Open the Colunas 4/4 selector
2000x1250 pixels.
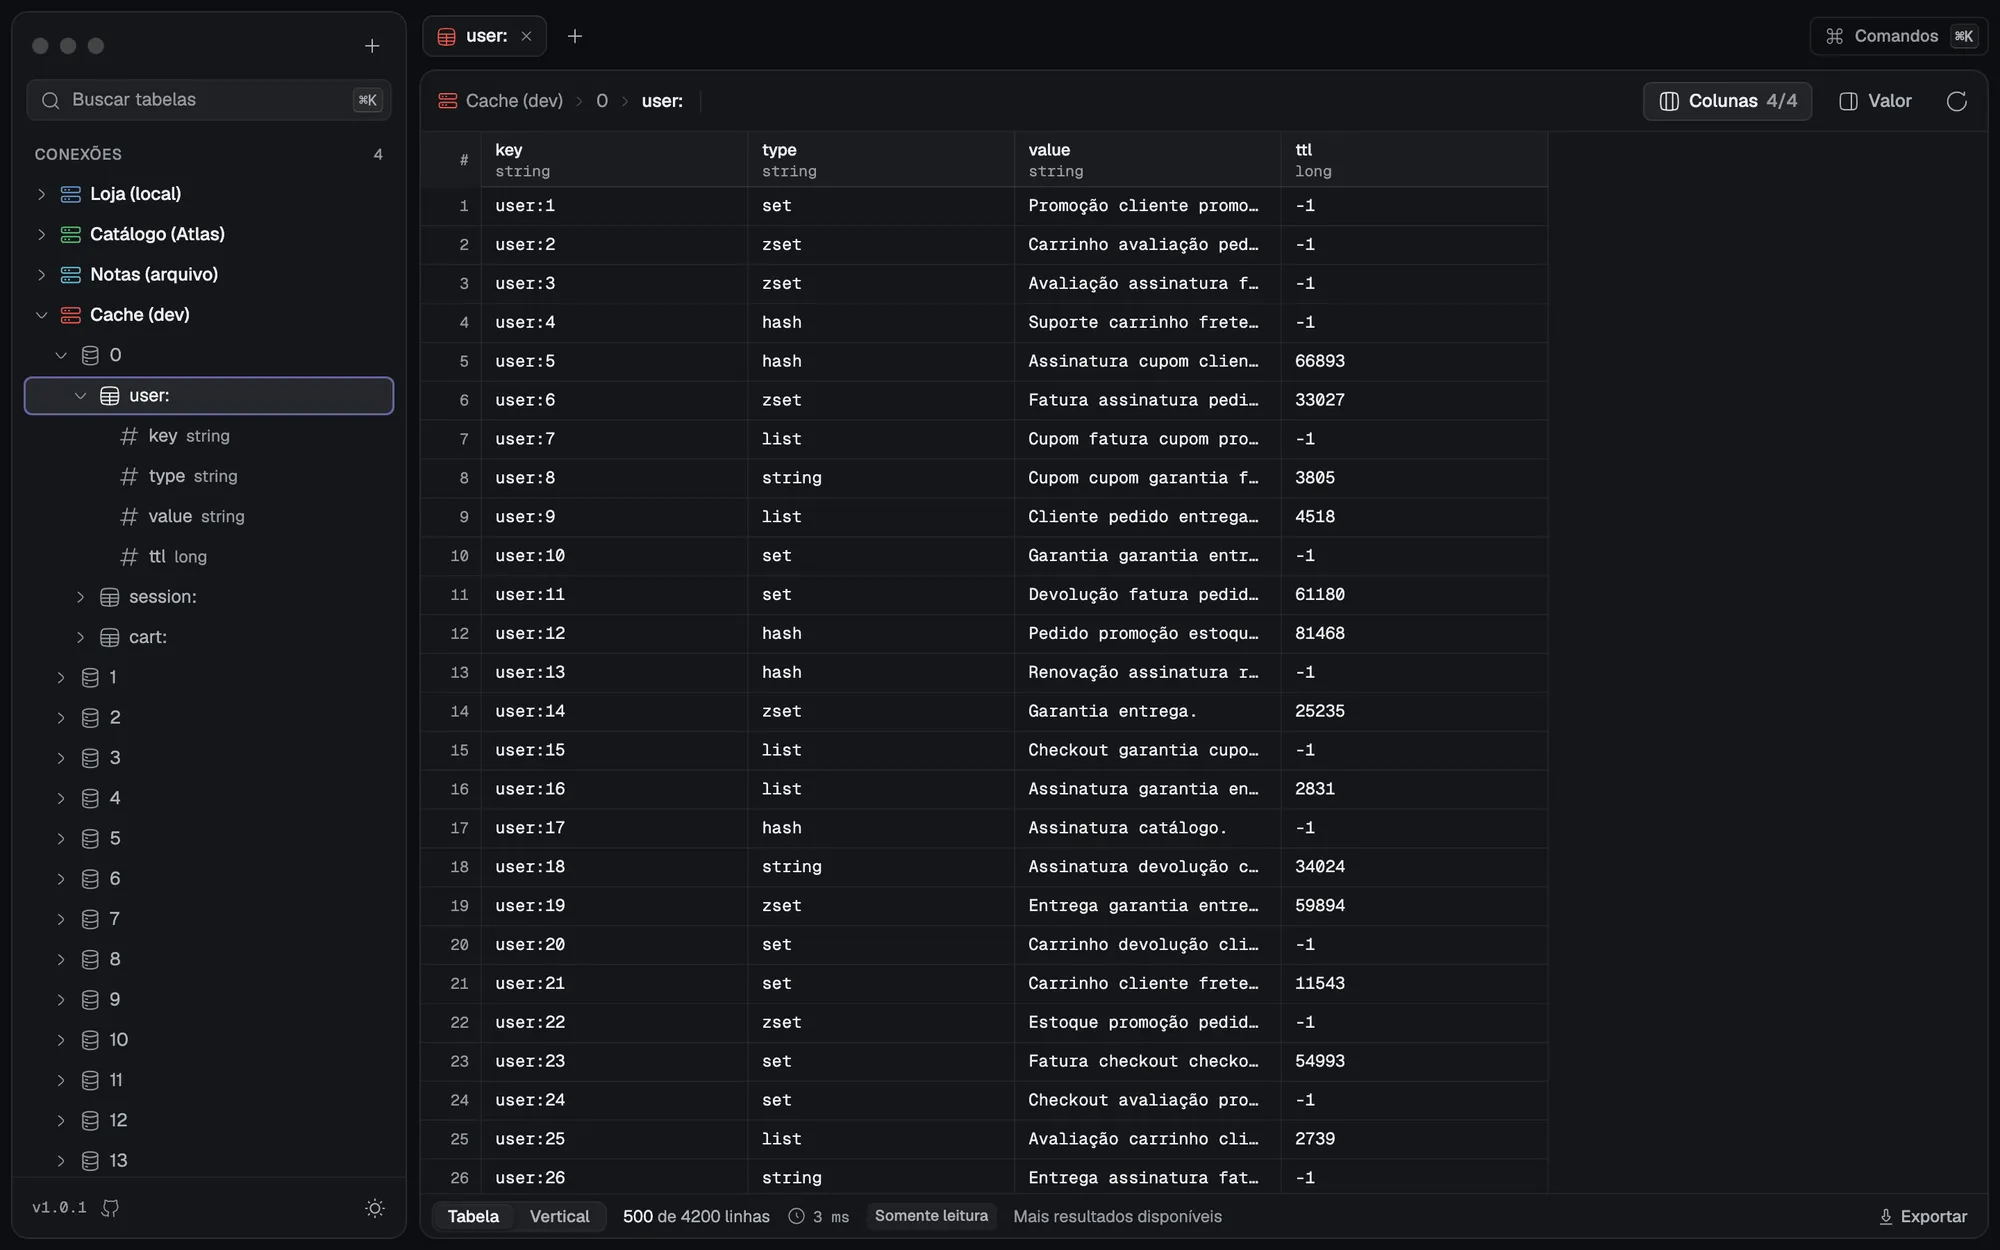(1727, 101)
